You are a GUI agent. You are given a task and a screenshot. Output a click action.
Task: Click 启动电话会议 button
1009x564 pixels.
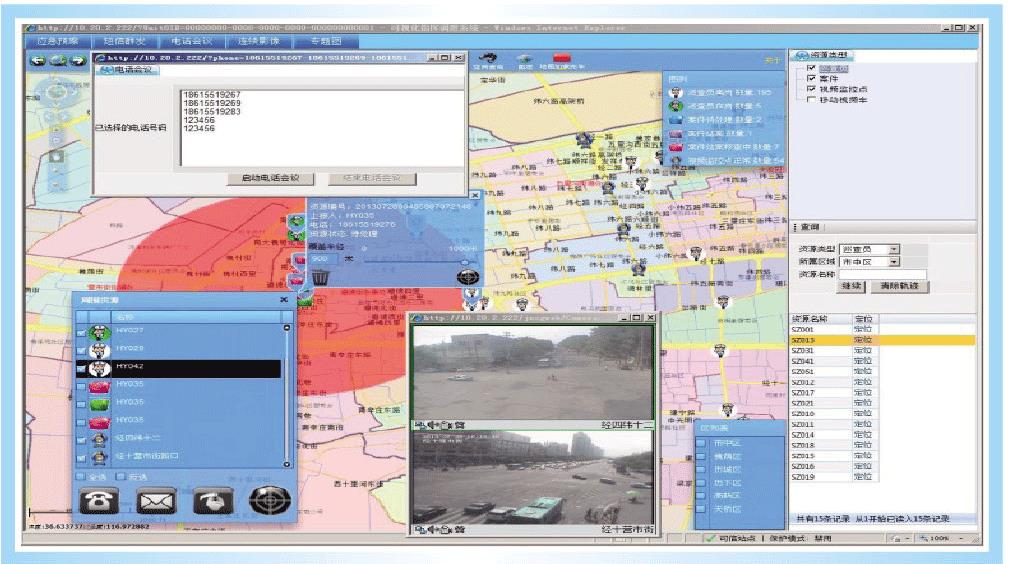click(270, 178)
